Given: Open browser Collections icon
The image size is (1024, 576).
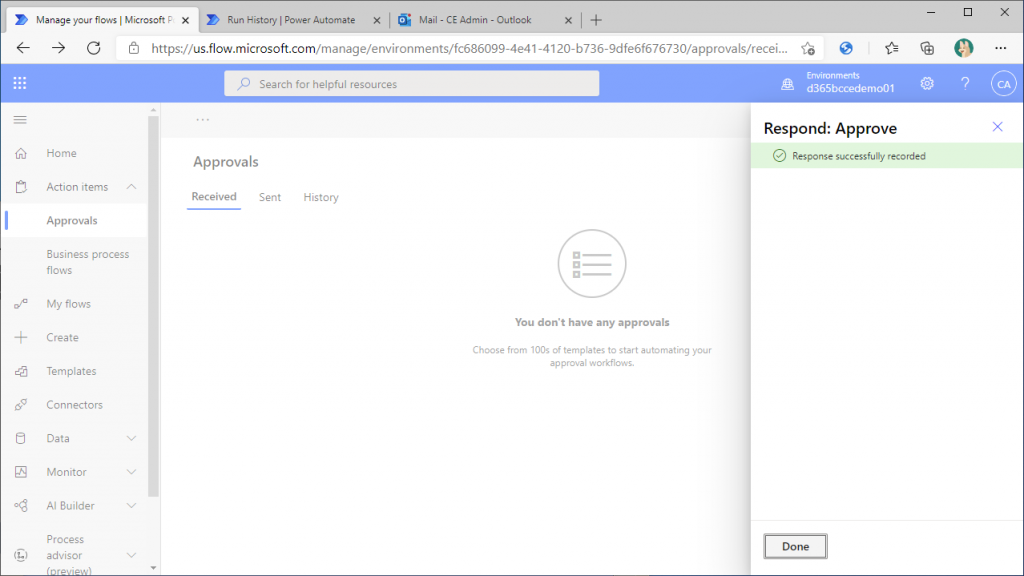Looking at the screenshot, I should [927, 48].
